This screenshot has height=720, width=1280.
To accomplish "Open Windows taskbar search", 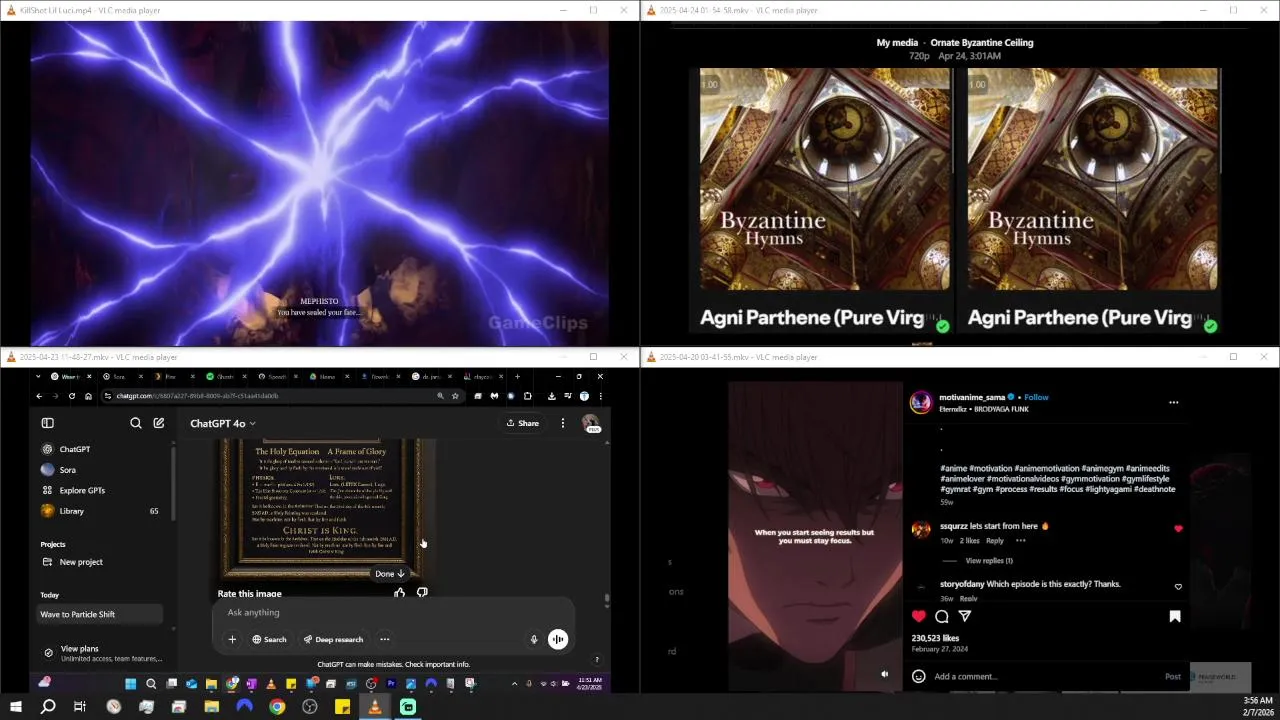I will click(48, 707).
